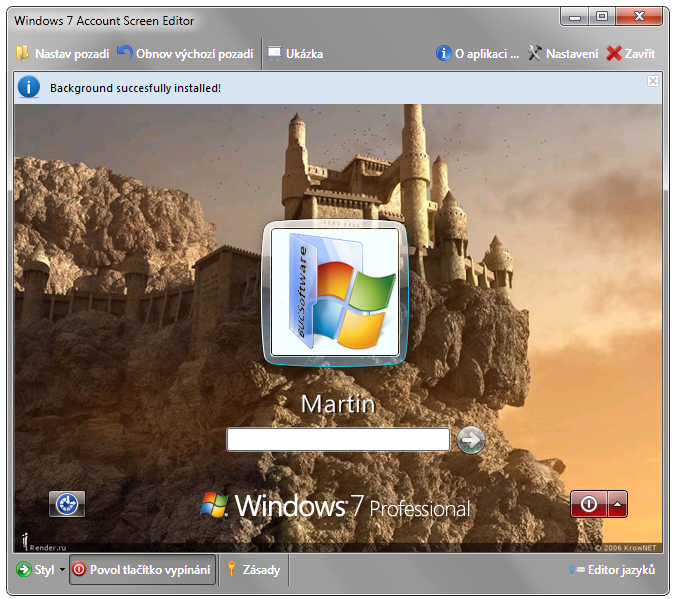Dismiss the background installed notification

pos(653,81)
